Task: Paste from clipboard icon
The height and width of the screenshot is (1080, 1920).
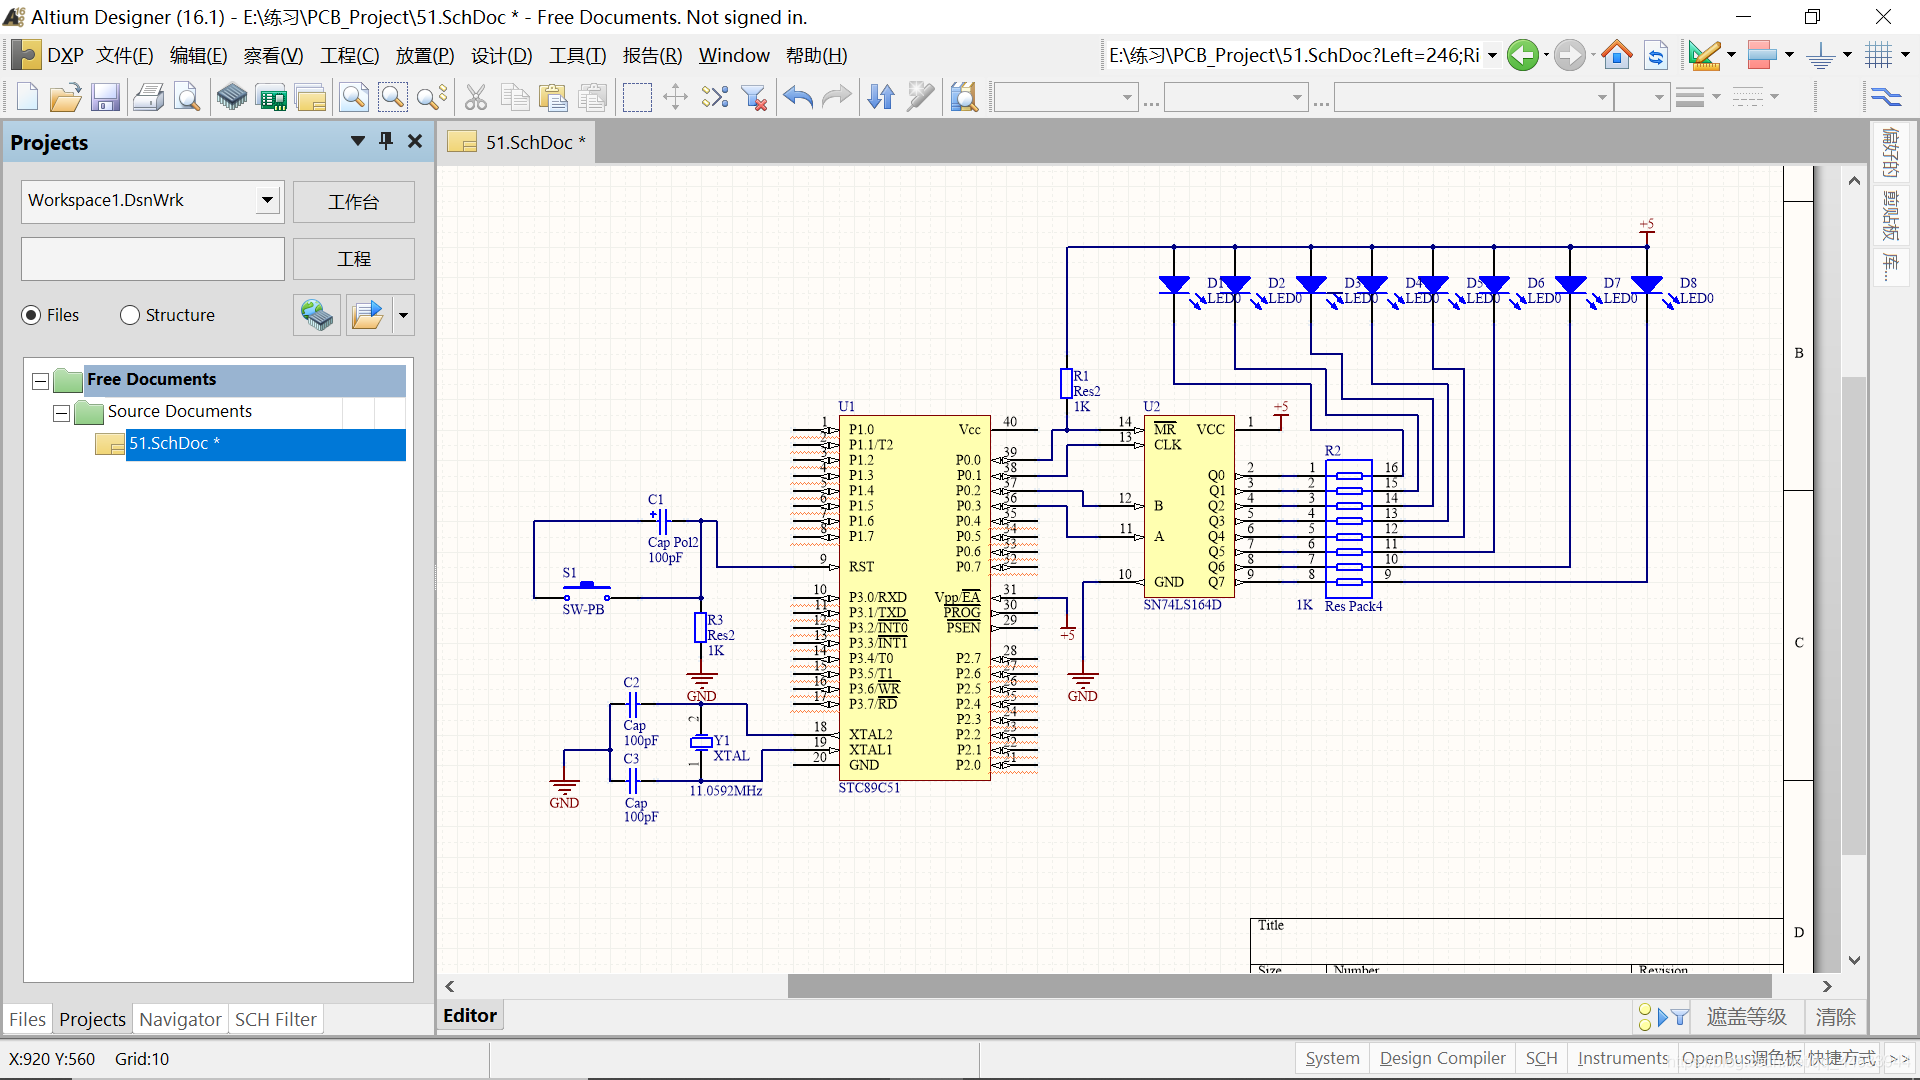Action: 553,97
